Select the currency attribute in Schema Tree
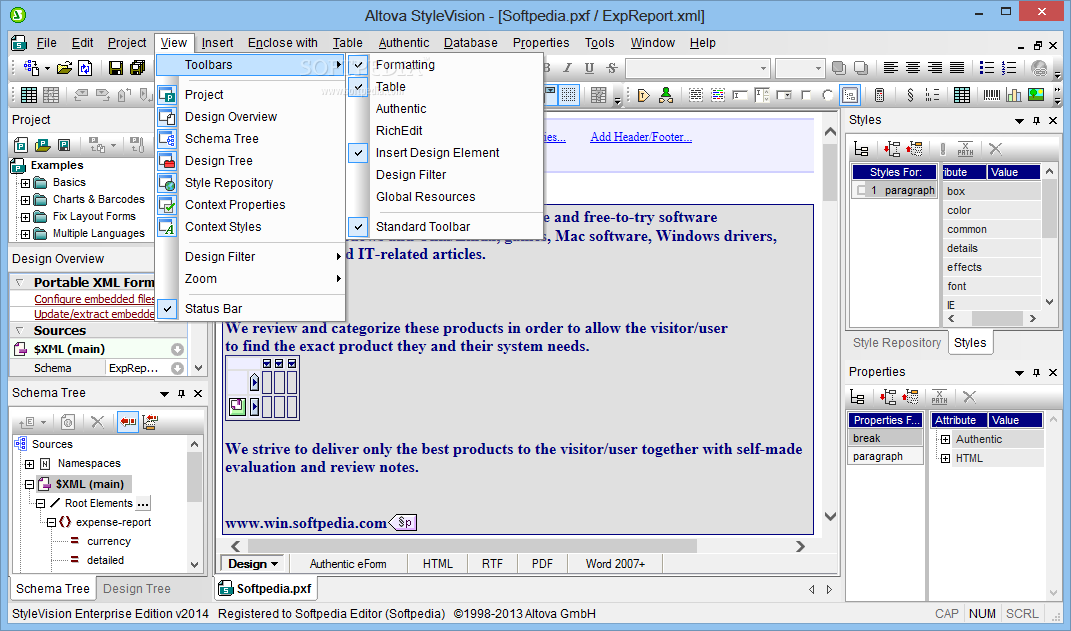Screen dimensions: 1071x631 [x=109, y=542]
